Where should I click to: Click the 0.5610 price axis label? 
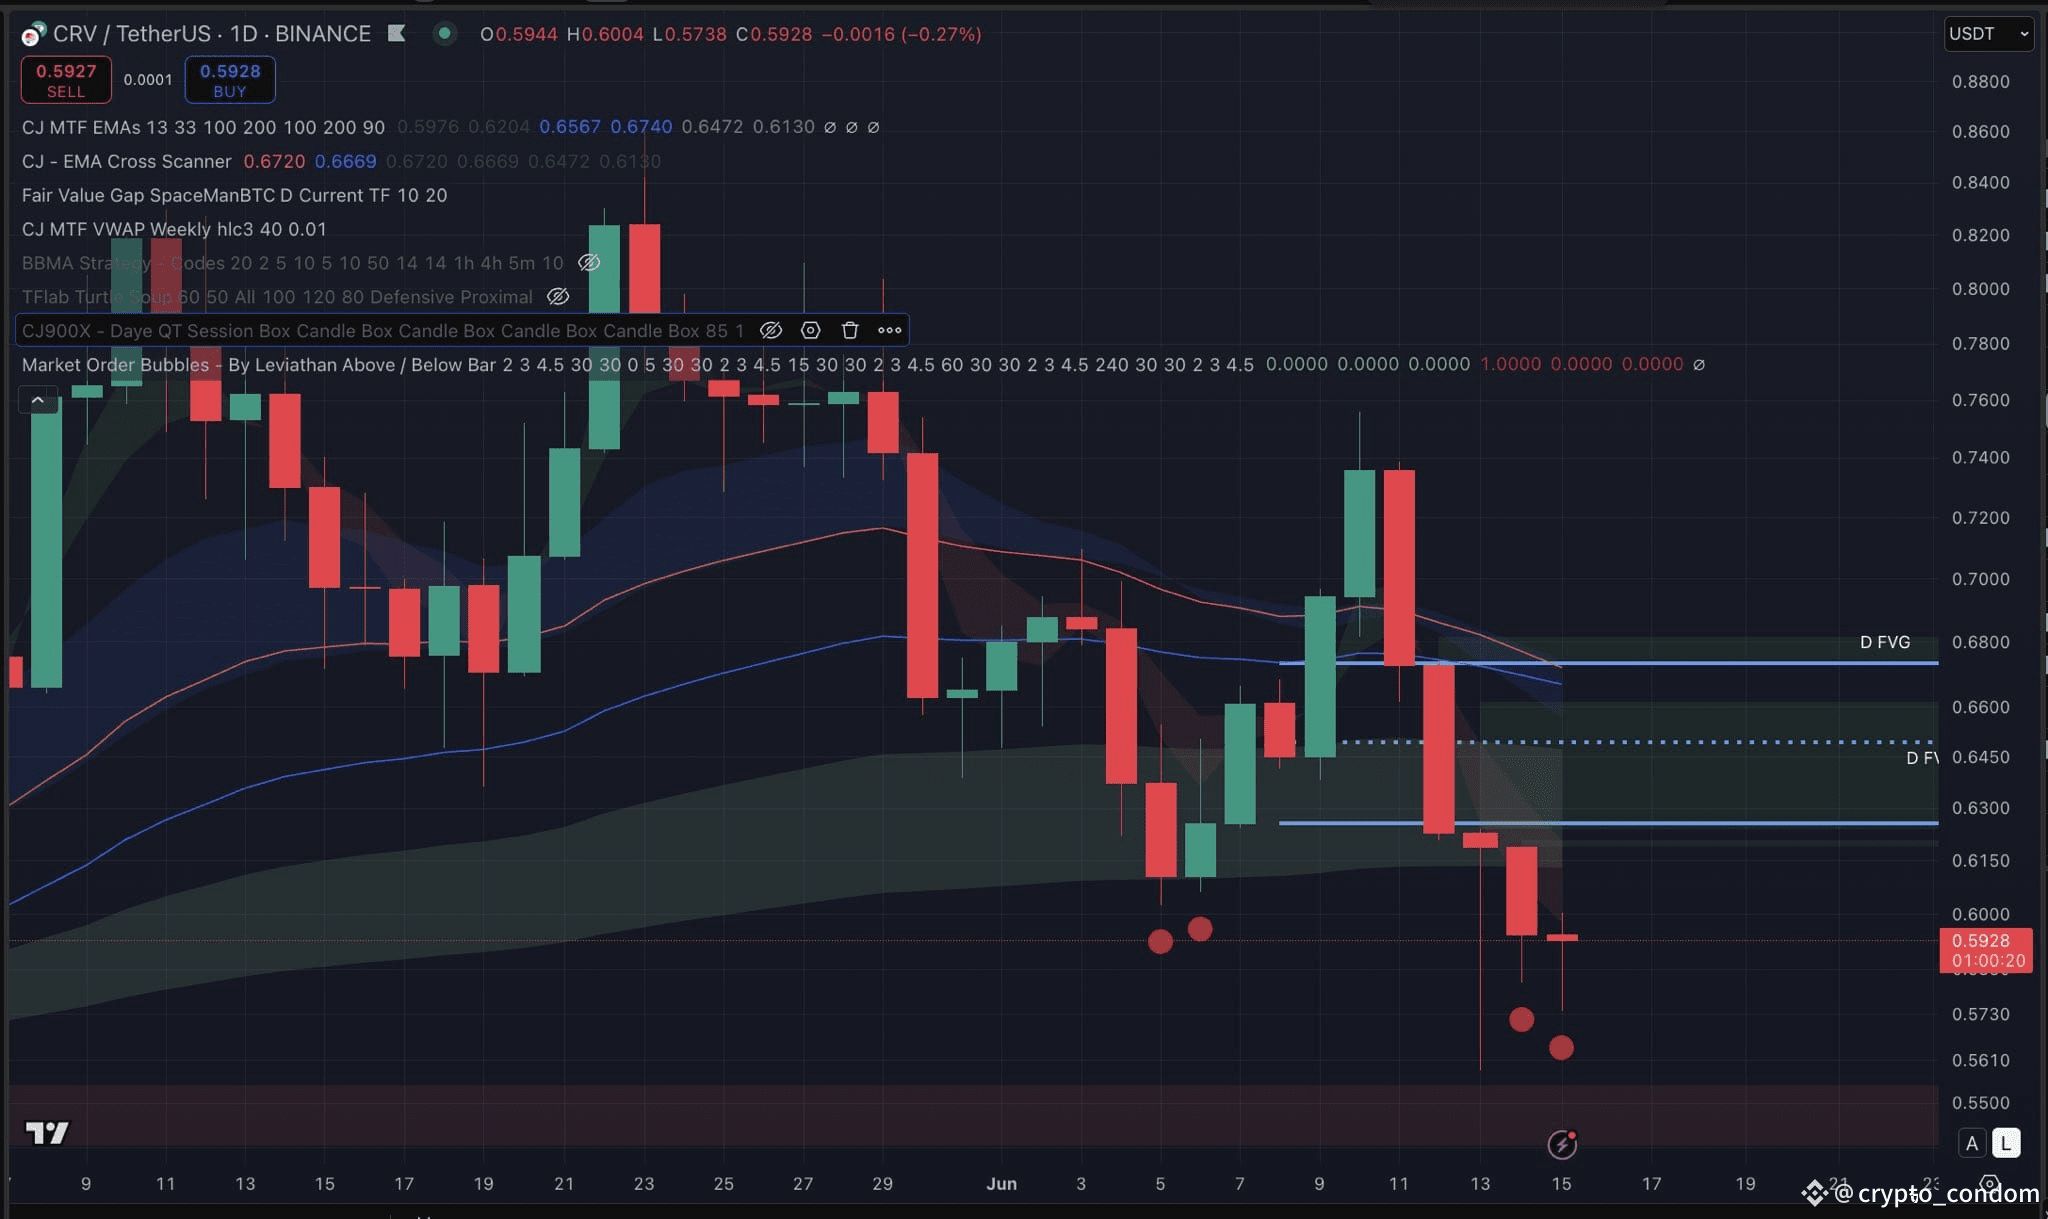(x=1980, y=1060)
